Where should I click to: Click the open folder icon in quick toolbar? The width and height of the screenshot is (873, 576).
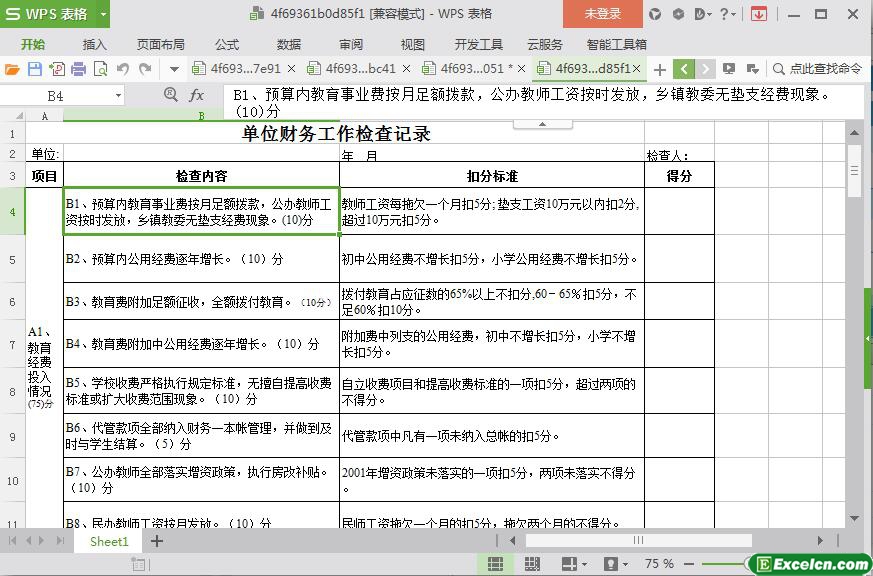(12, 69)
